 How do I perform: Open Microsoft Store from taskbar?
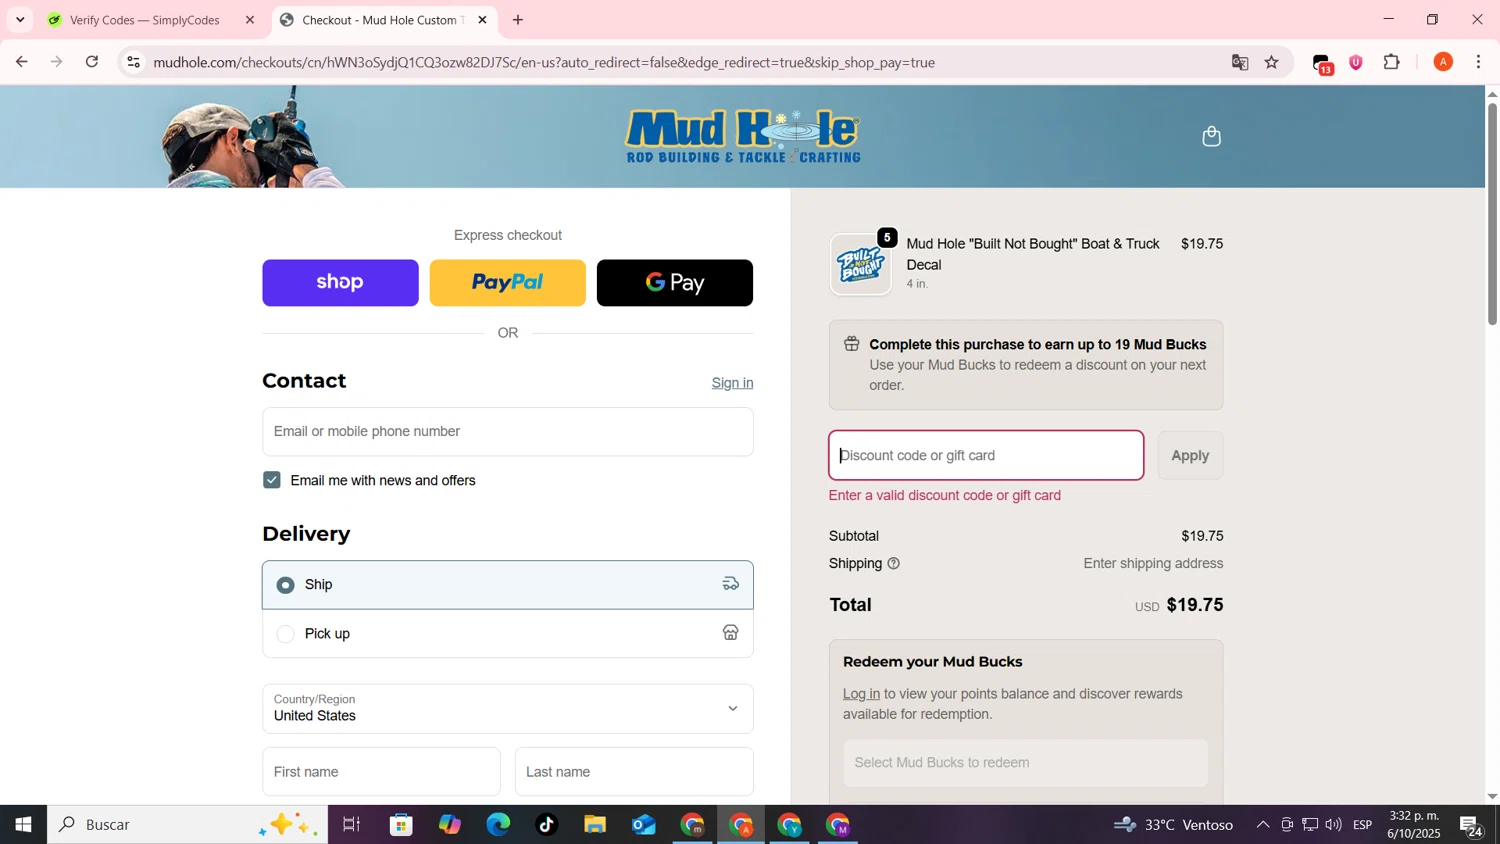point(401,825)
